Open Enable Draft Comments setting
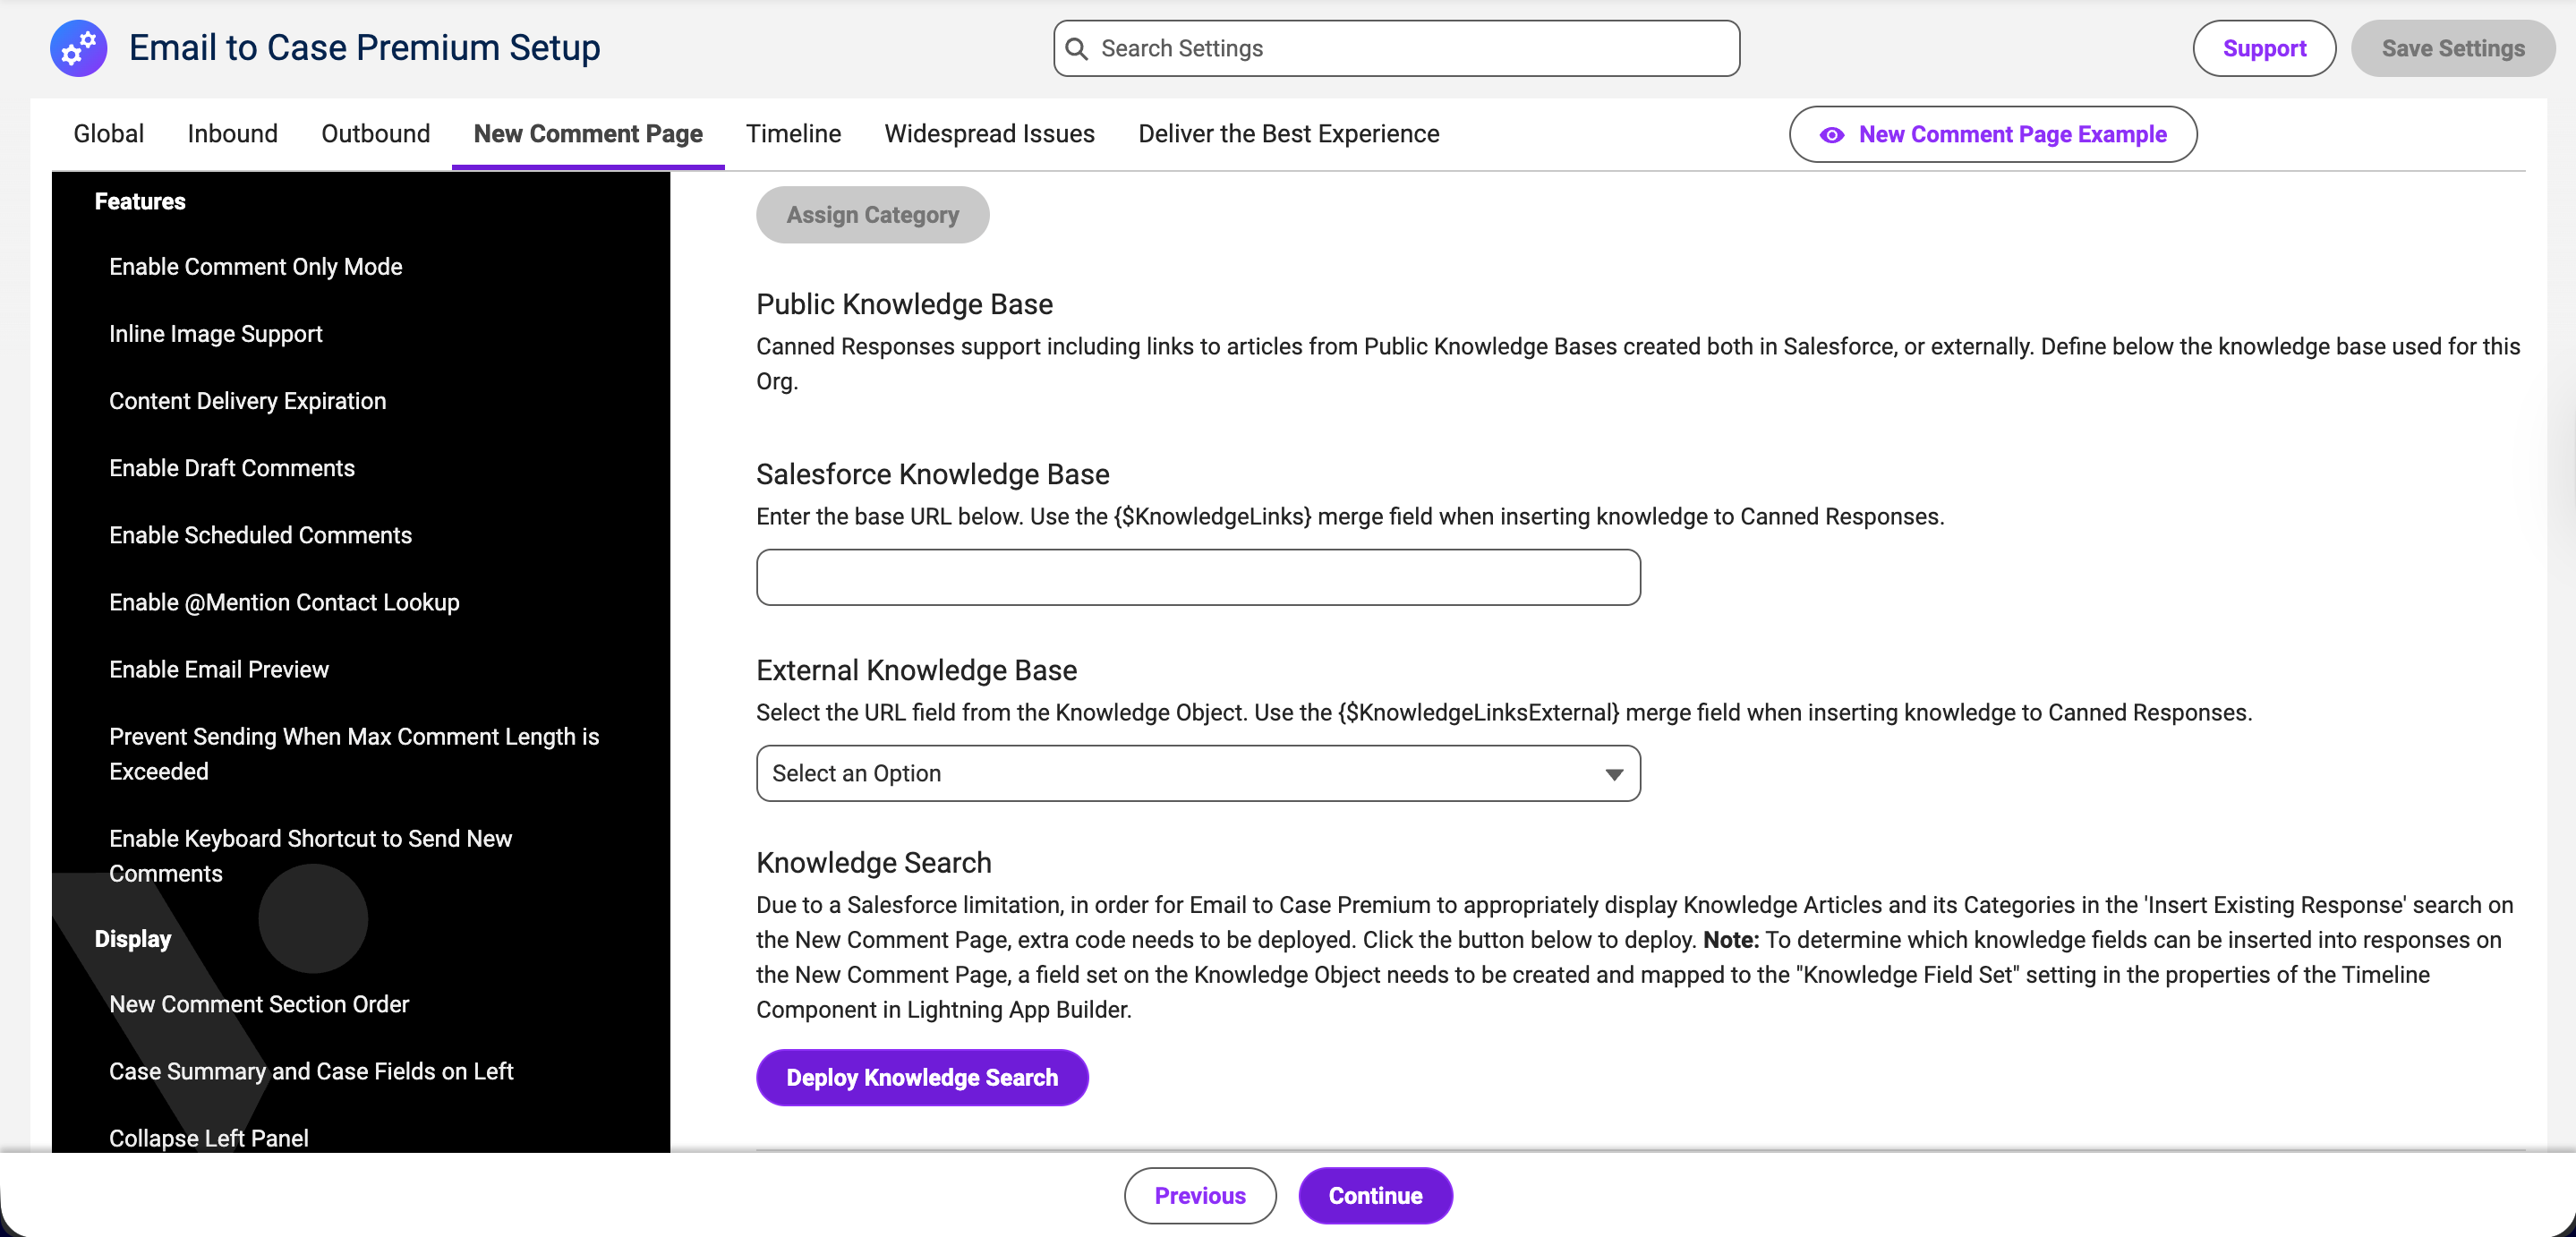This screenshot has height=1237, width=2576. (231, 468)
